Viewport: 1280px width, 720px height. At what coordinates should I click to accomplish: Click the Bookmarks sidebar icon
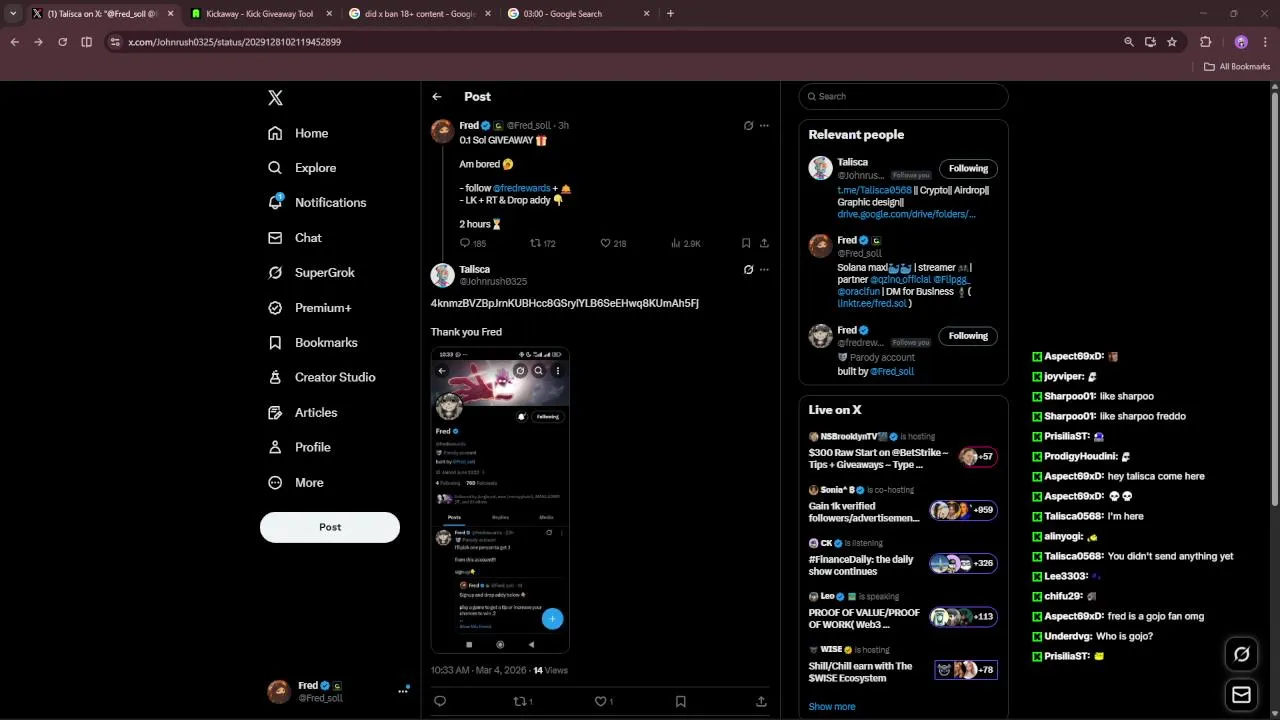(275, 342)
